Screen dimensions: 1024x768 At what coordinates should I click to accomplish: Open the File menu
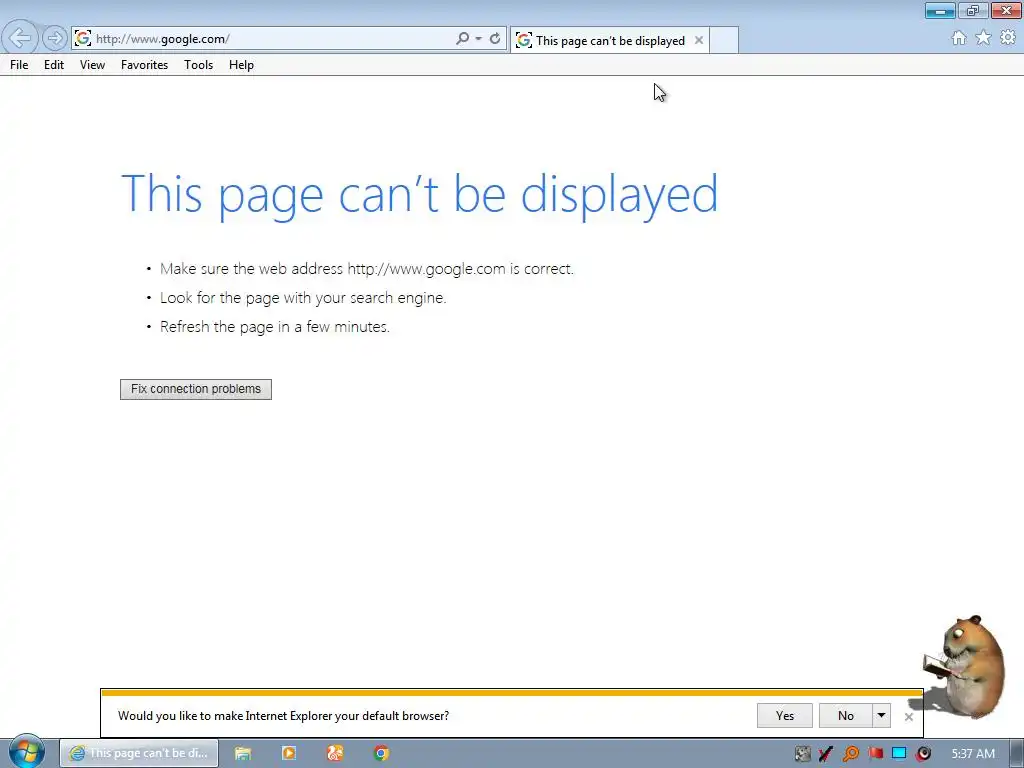tap(19, 65)
